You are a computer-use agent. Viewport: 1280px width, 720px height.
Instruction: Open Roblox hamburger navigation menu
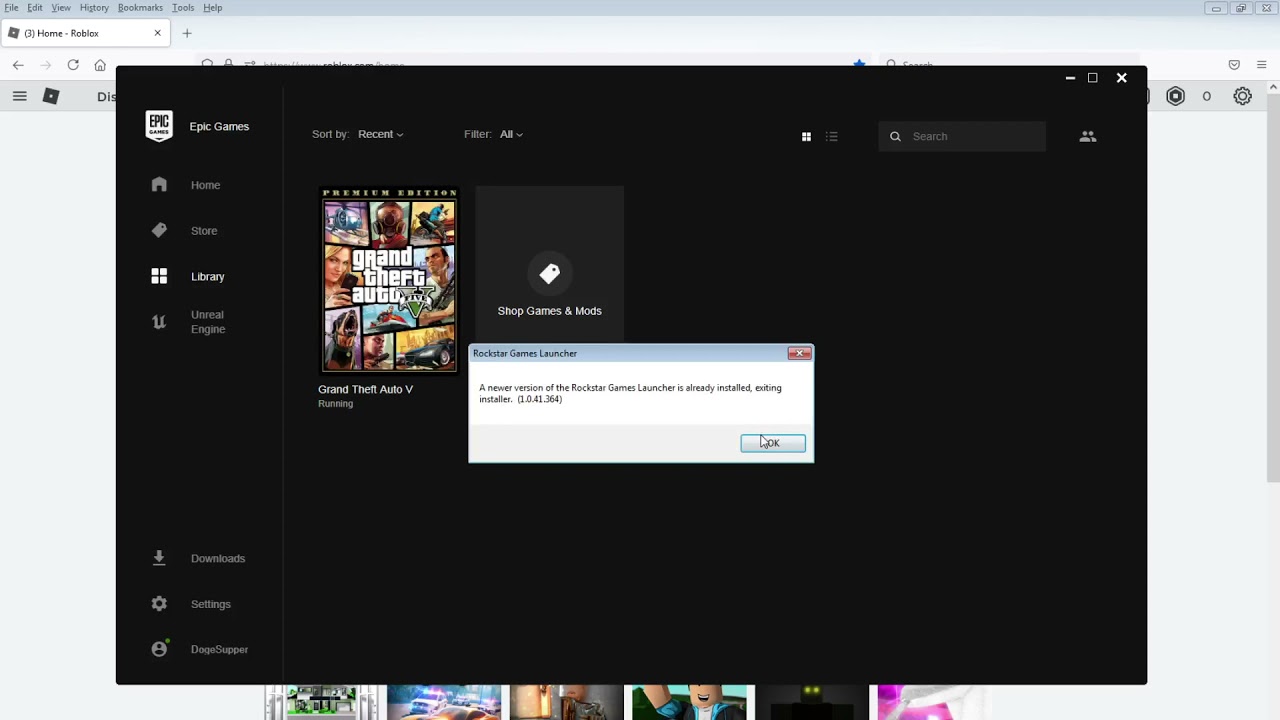19,96
